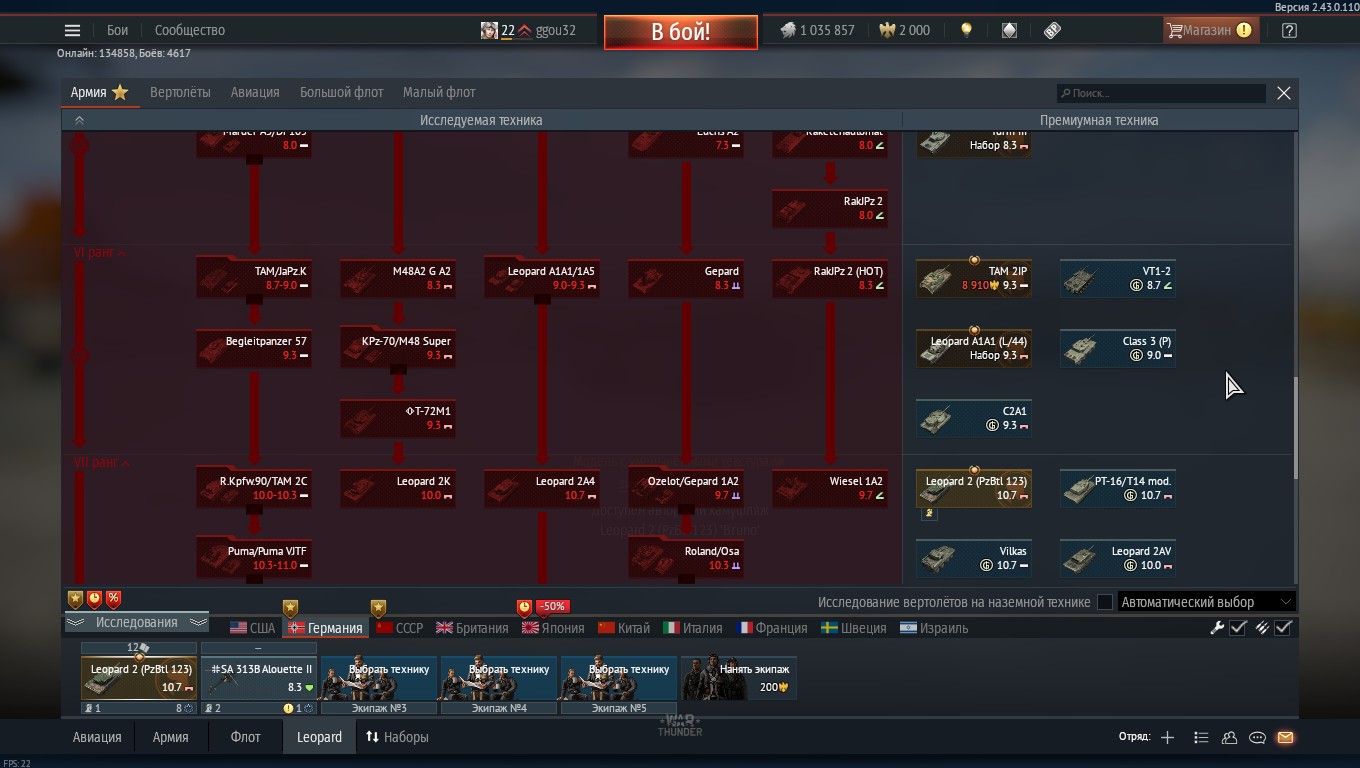
Task: Select the Roland/Osa group card
Action: (x=686, y=558)
